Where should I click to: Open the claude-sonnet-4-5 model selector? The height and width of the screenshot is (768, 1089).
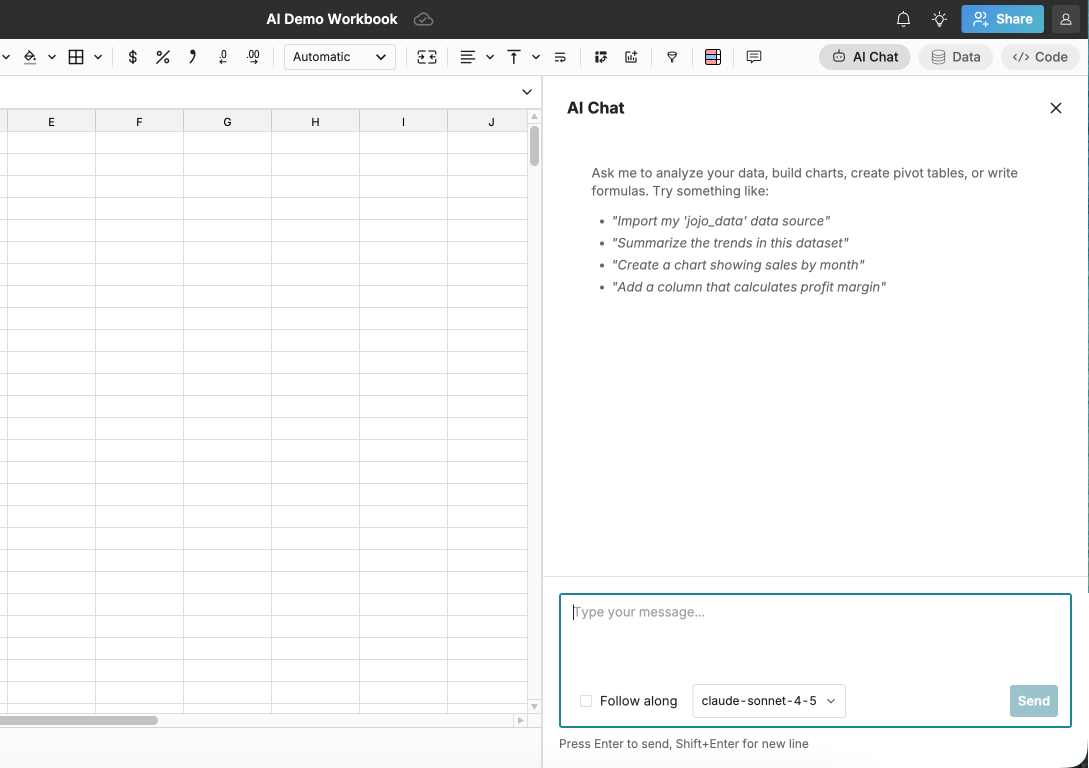pos(768,701)
